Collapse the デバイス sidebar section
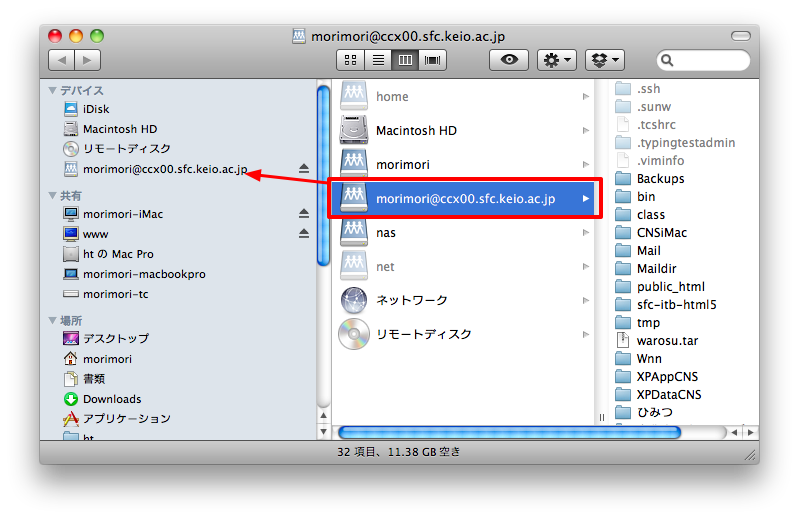The image size is (799, 519). 53,90
